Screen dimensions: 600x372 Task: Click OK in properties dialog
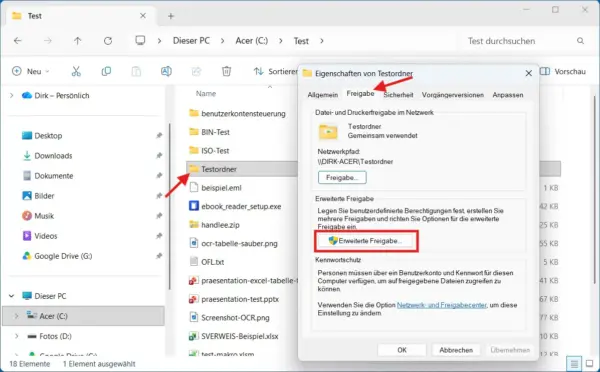point(402,350)
